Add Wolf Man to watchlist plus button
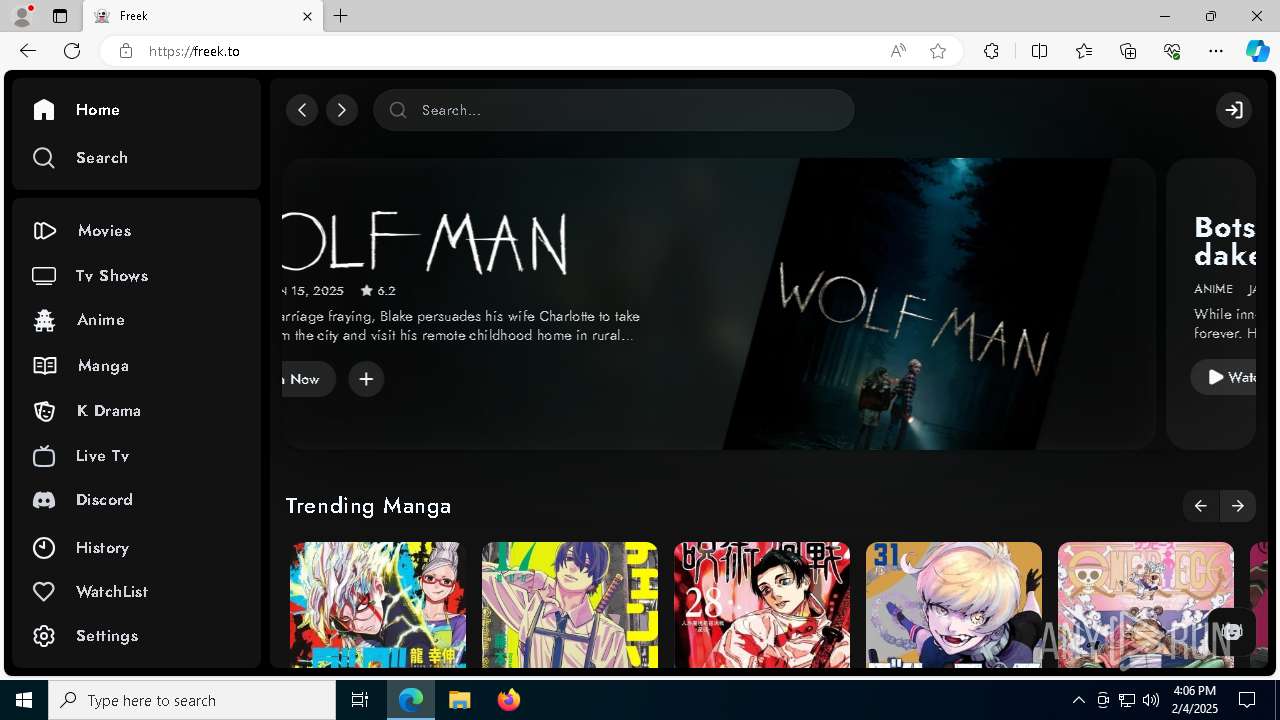The height and width of the screenshot is (720, 1280). 366,379
